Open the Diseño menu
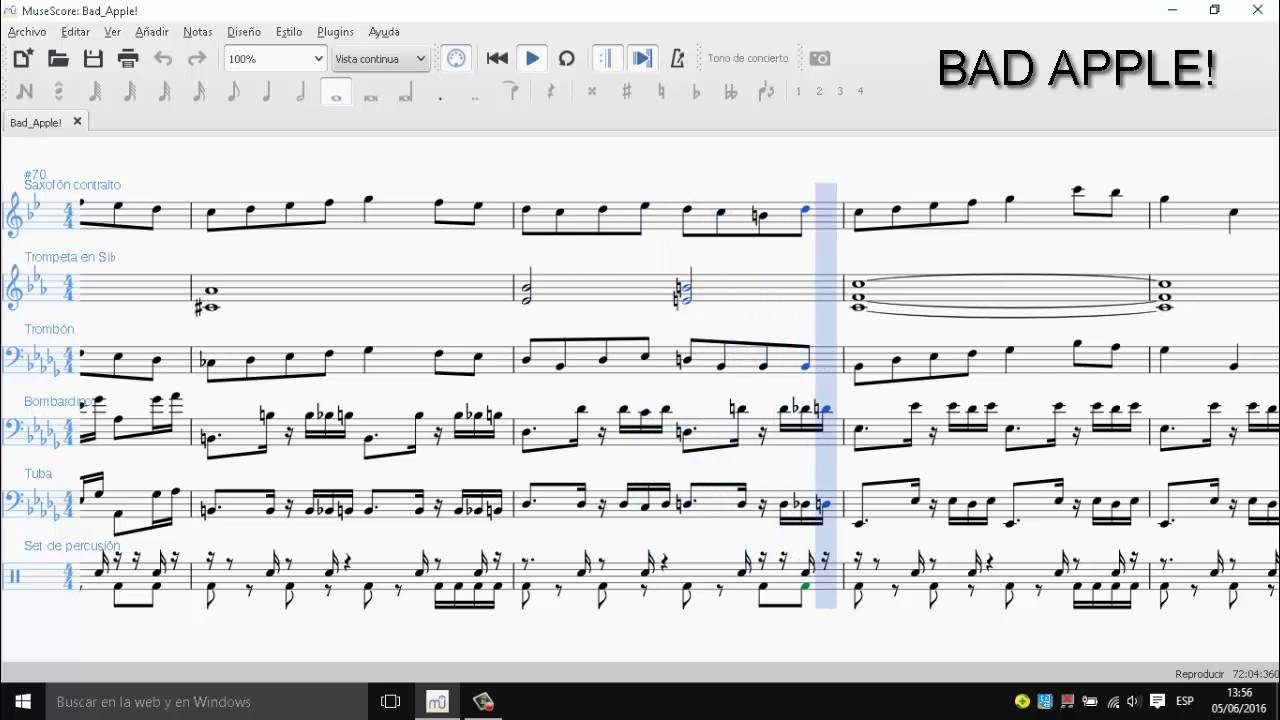The height and width of the screenshot is (720, 1280). (244, 32)
